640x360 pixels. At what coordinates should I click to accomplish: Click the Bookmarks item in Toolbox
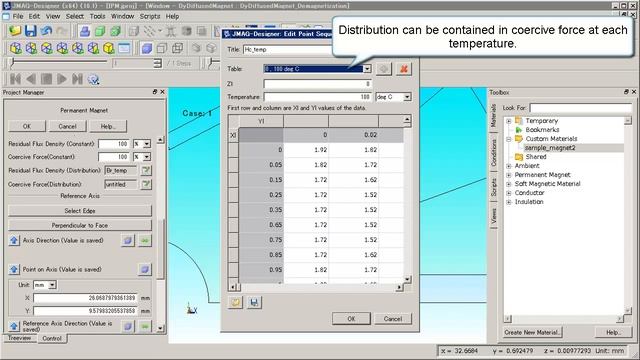coord(542,130)
